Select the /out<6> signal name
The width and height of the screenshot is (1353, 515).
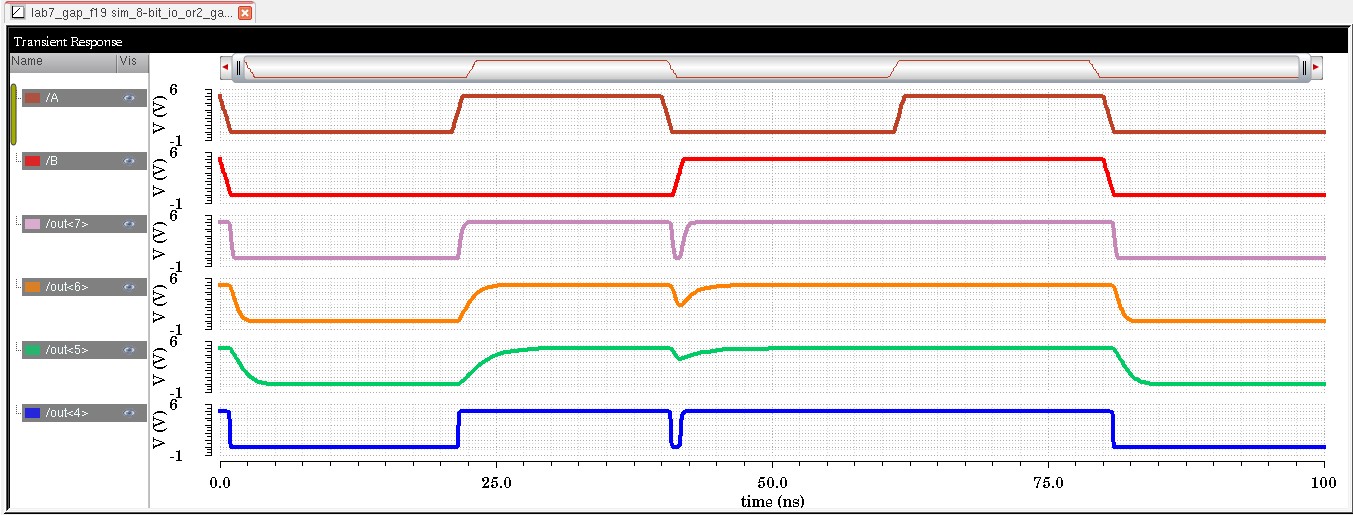point(67,287)
